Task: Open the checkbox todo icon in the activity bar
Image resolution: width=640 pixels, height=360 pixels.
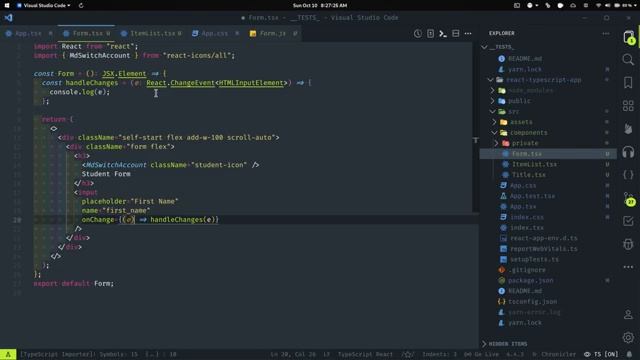Action: [x=628, y=221]
